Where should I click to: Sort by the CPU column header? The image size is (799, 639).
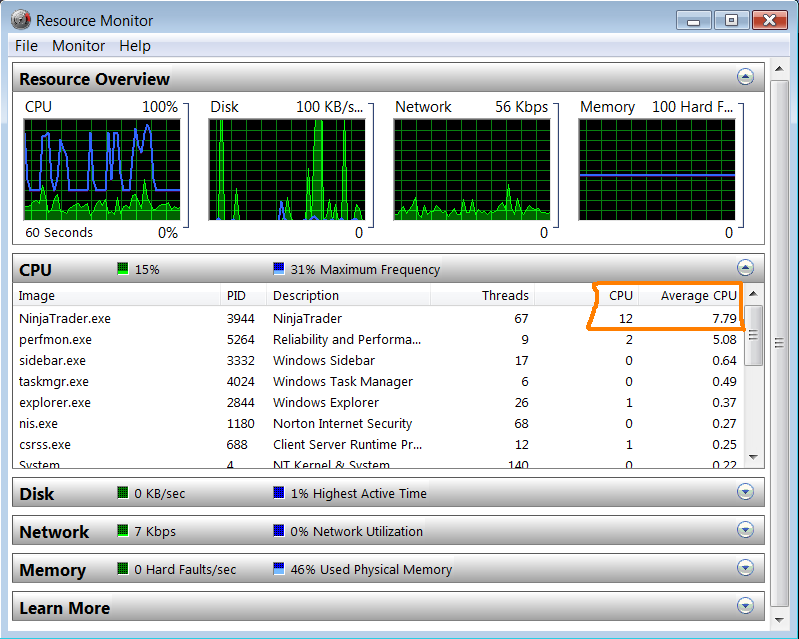586,296
